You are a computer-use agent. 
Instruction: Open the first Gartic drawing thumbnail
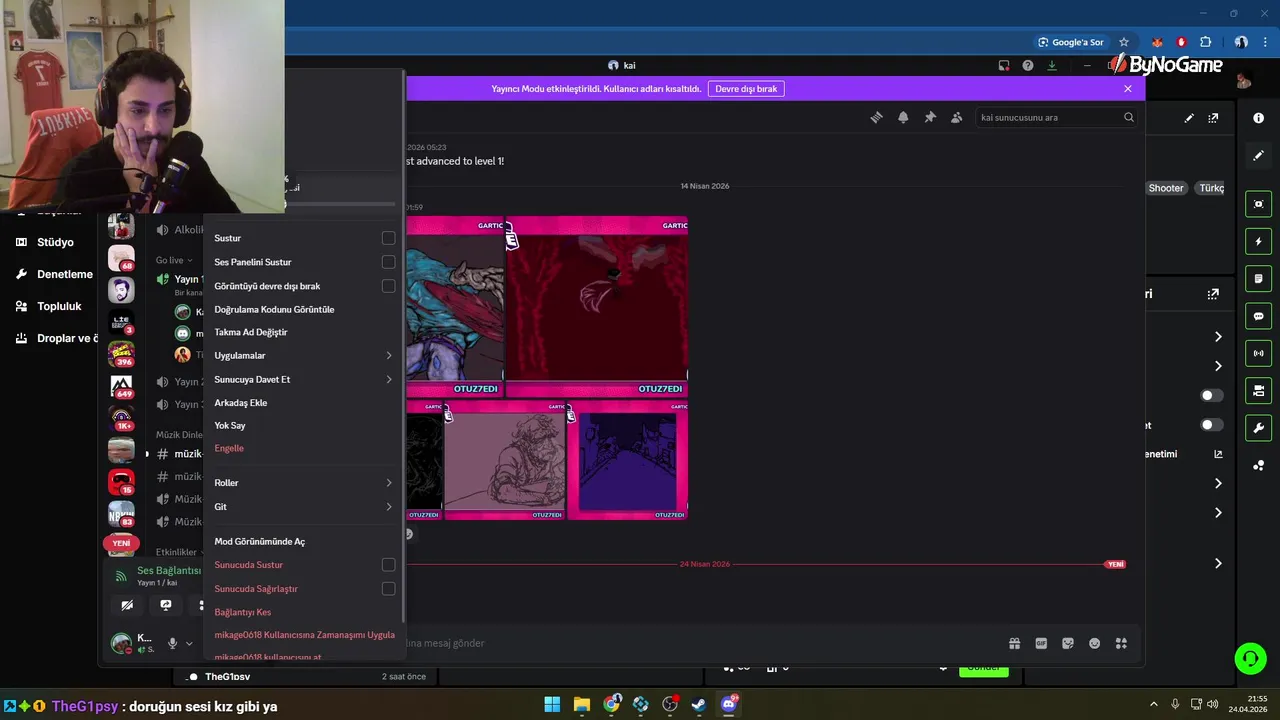tap(455, 307)
